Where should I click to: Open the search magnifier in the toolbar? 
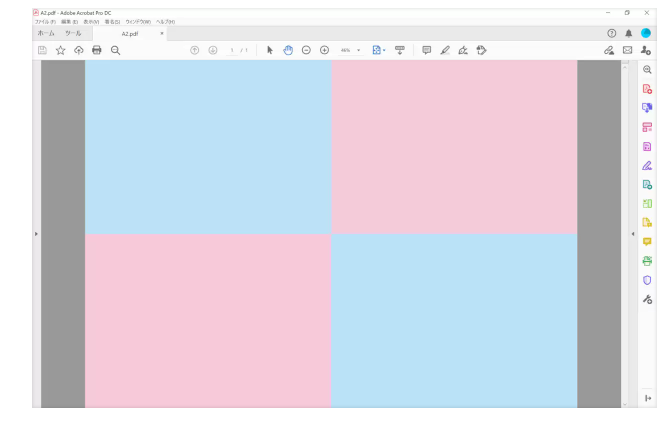coord(116,49)
